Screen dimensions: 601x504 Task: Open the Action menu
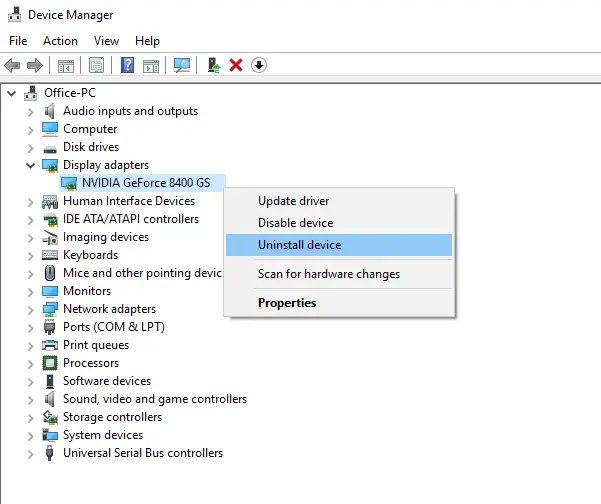[x=60, y=41]
